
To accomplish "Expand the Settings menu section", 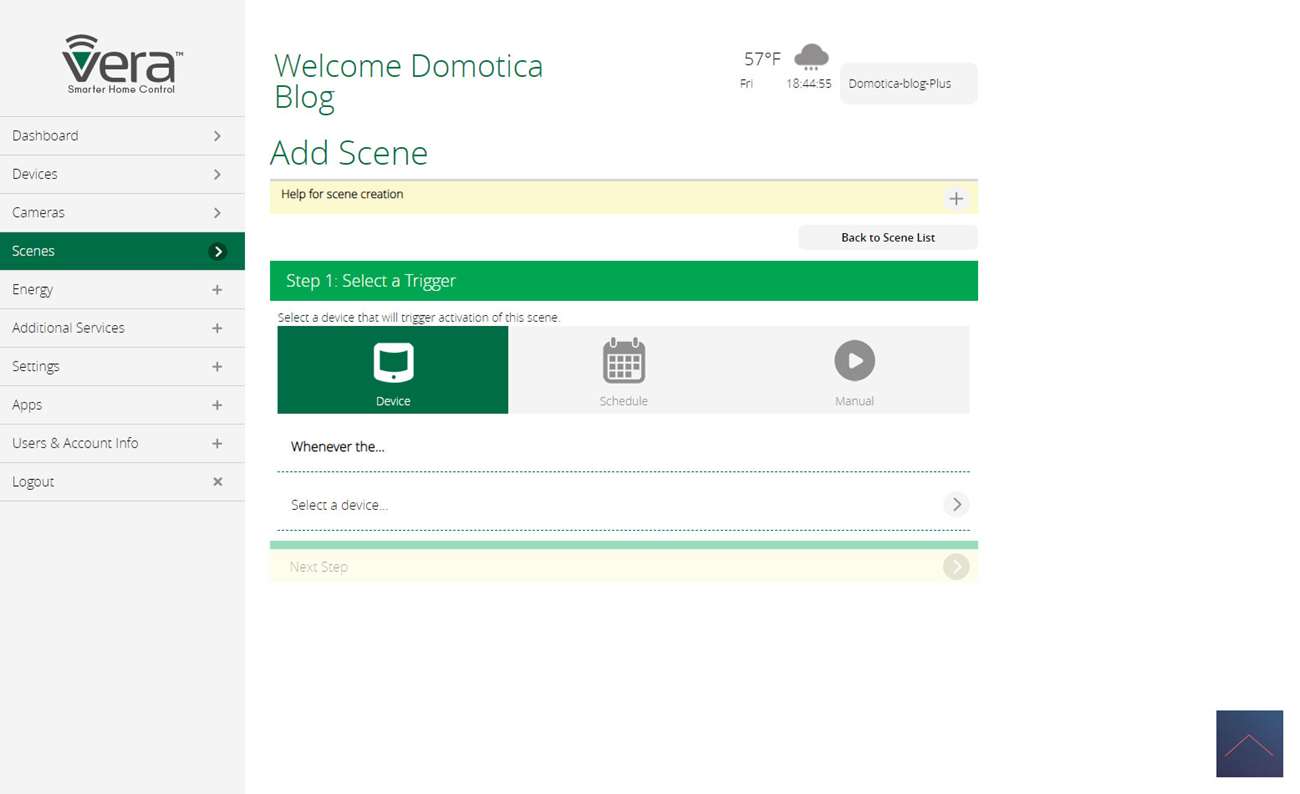I will (217, 367).
